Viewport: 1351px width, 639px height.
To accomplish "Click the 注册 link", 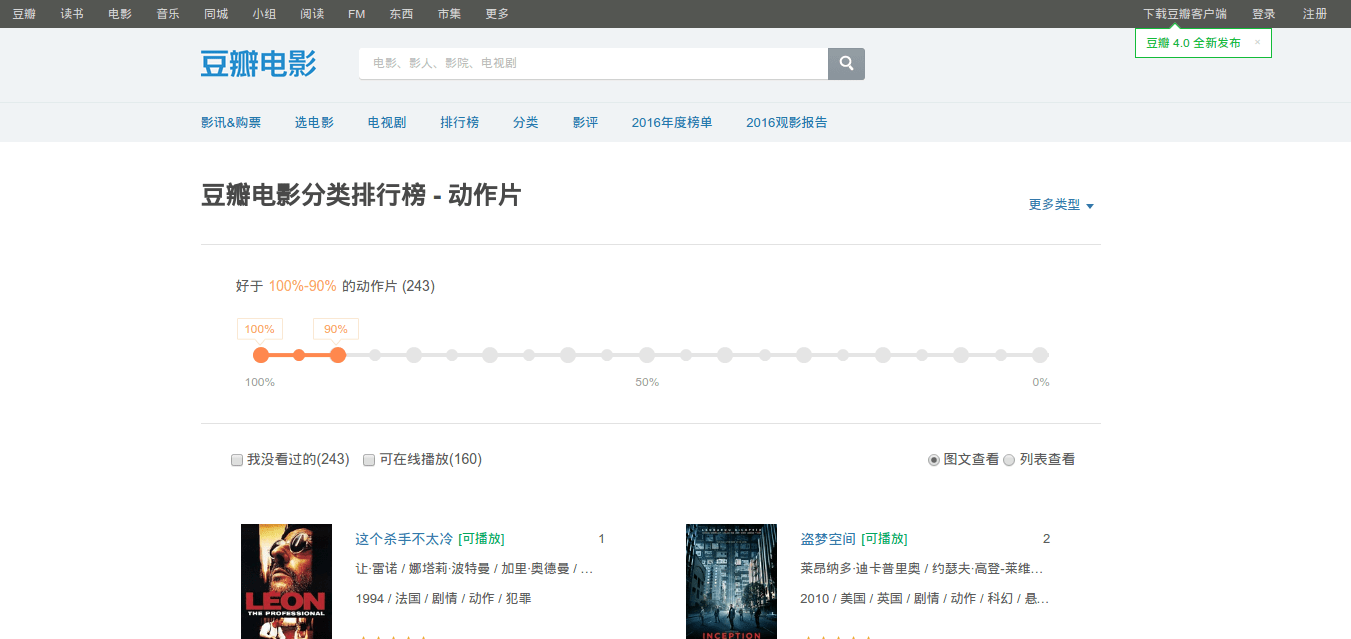I will pos(1315,14).
